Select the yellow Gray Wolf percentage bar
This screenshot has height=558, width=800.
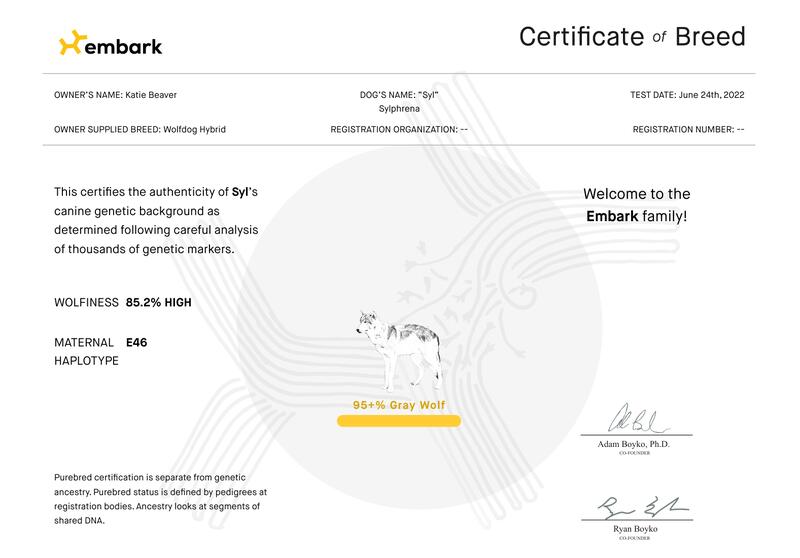point(399,421)
